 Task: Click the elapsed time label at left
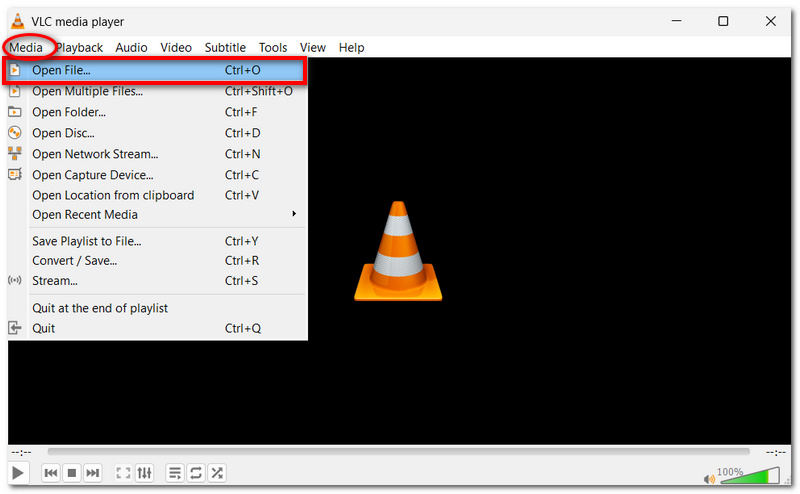21,453
